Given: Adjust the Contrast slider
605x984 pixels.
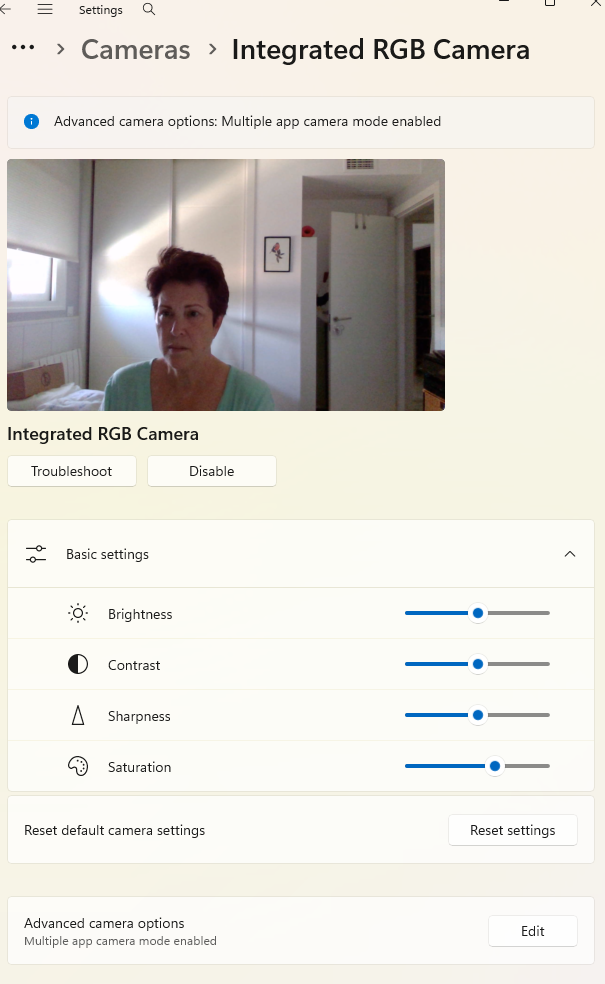Looking at the screenshot, I should click(478, 664).
